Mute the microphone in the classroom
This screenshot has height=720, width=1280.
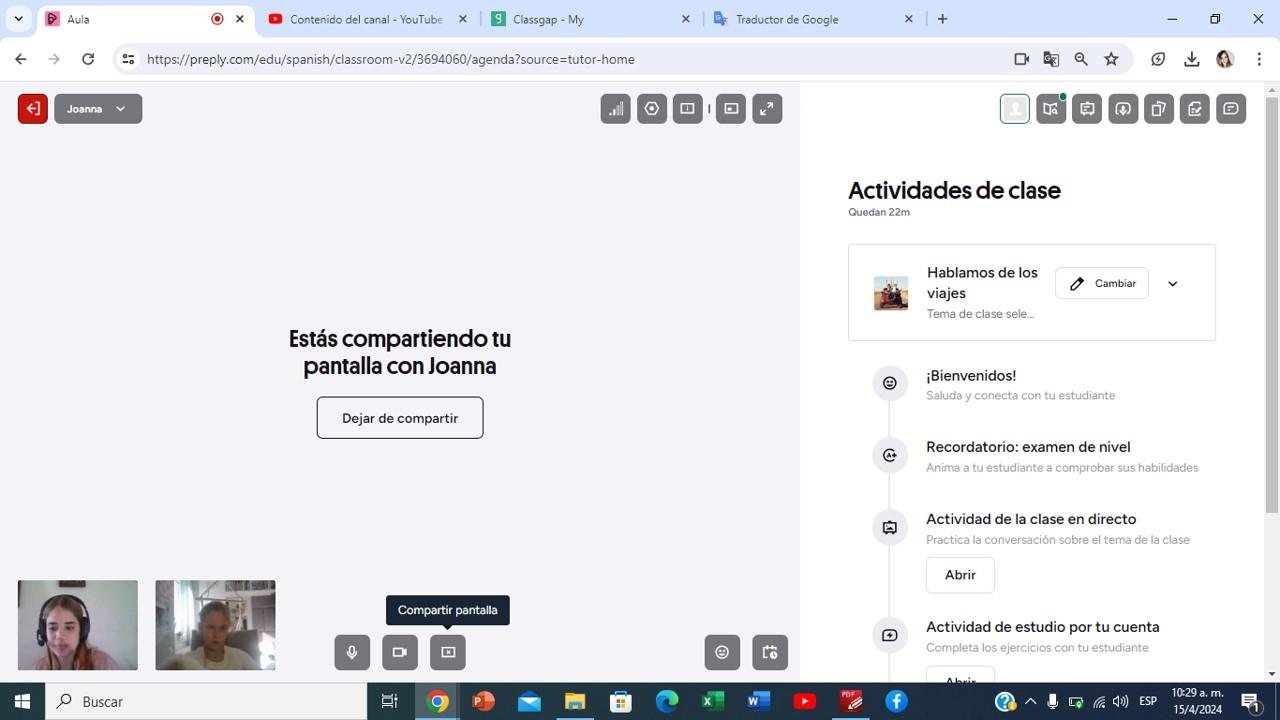(352, 652)
